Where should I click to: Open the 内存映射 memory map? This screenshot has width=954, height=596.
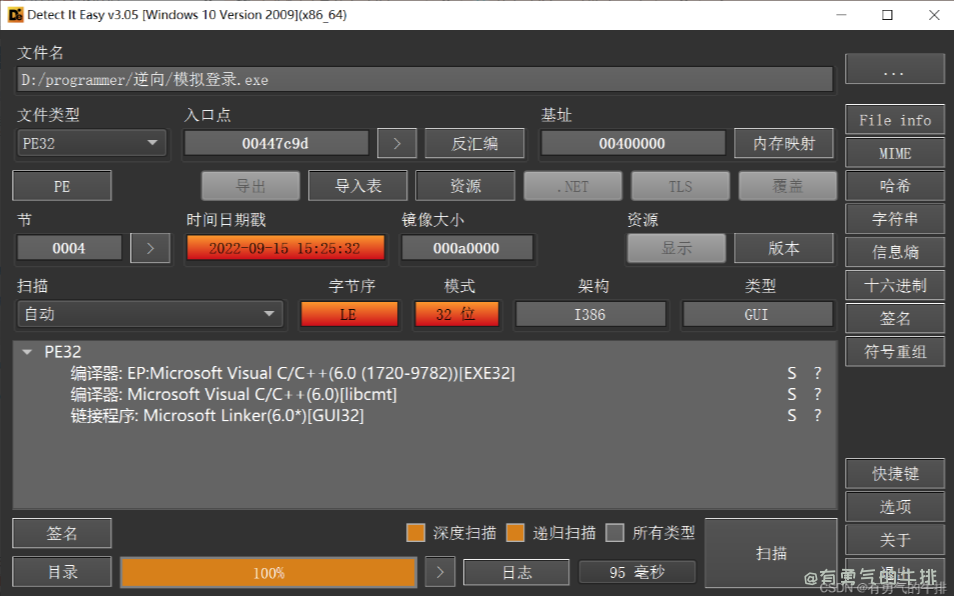point(784,144)
